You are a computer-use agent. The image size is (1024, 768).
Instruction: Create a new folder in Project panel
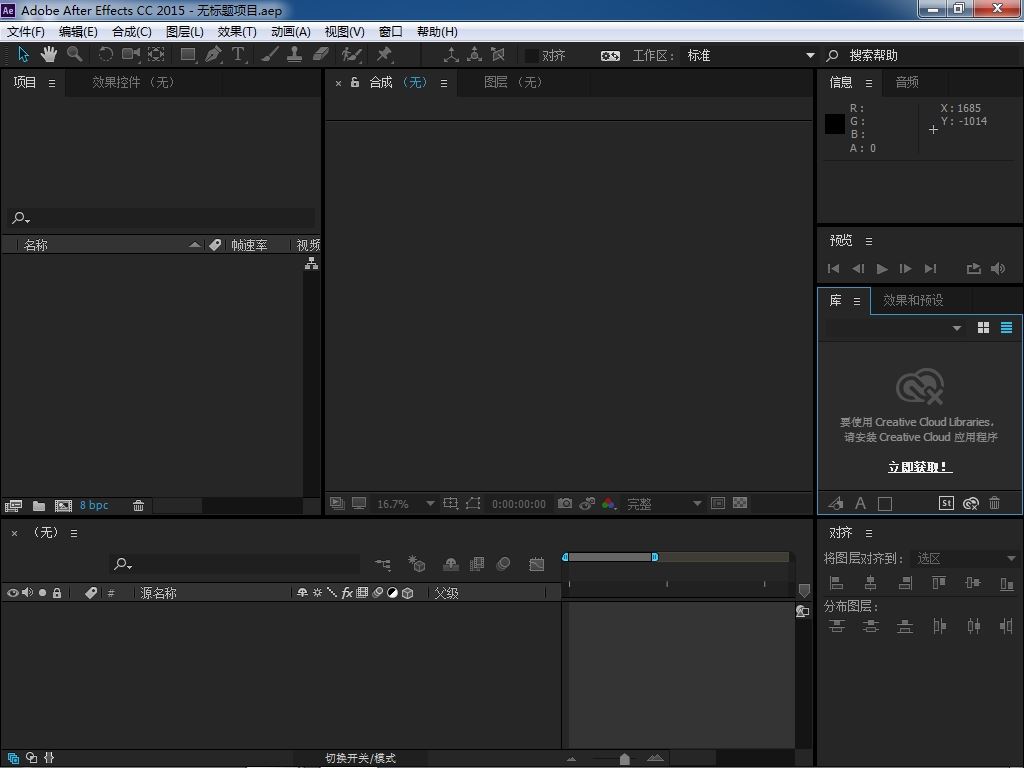click(x=39, y=505)
